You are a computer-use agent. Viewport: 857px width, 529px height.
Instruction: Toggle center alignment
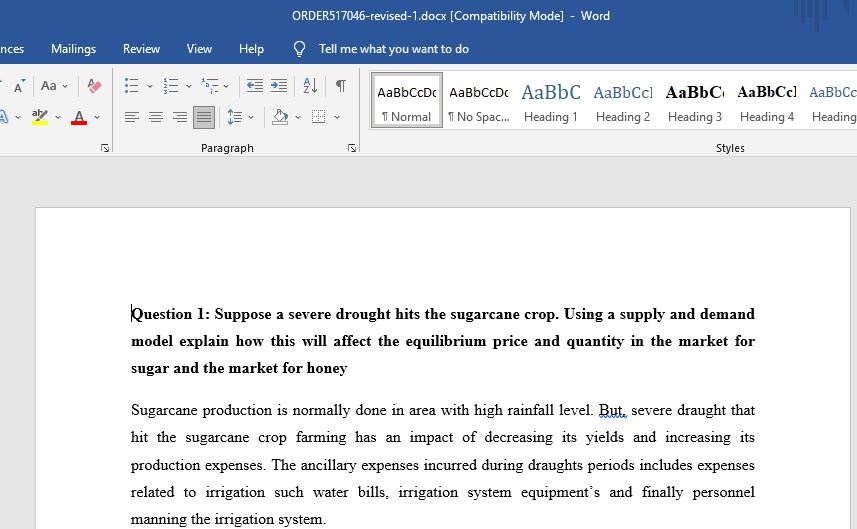tap(156, 117)
